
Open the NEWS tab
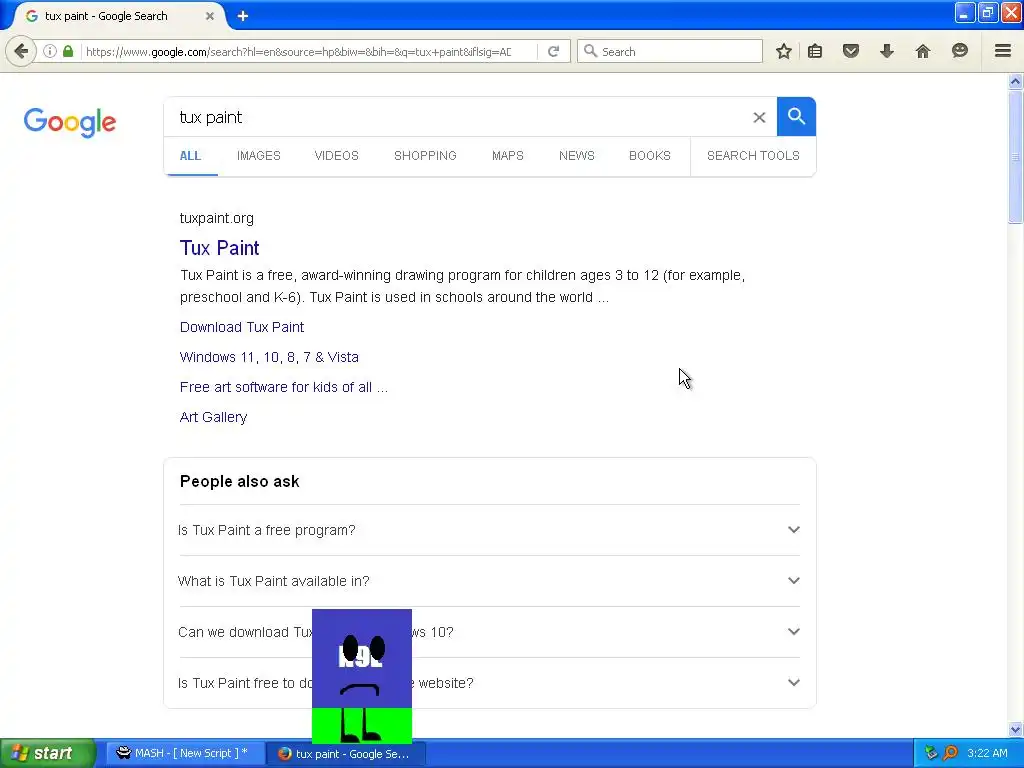pos(577,155)
